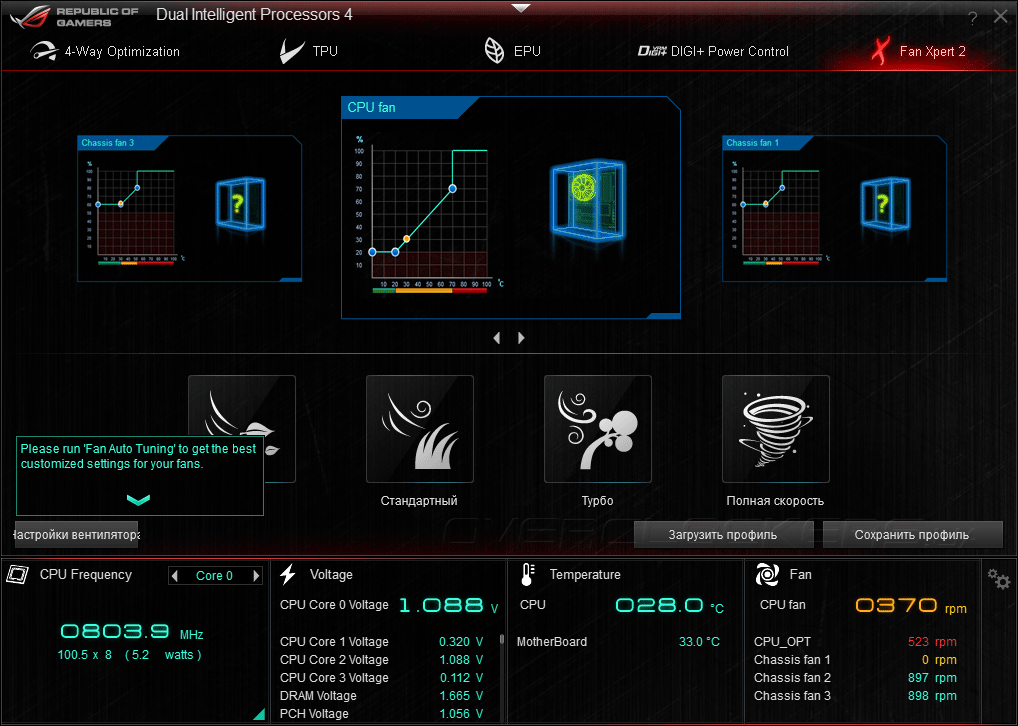Select the Fan Xpert 2 tab
This screenshot has height=726, width=1018.
point(918,51)
